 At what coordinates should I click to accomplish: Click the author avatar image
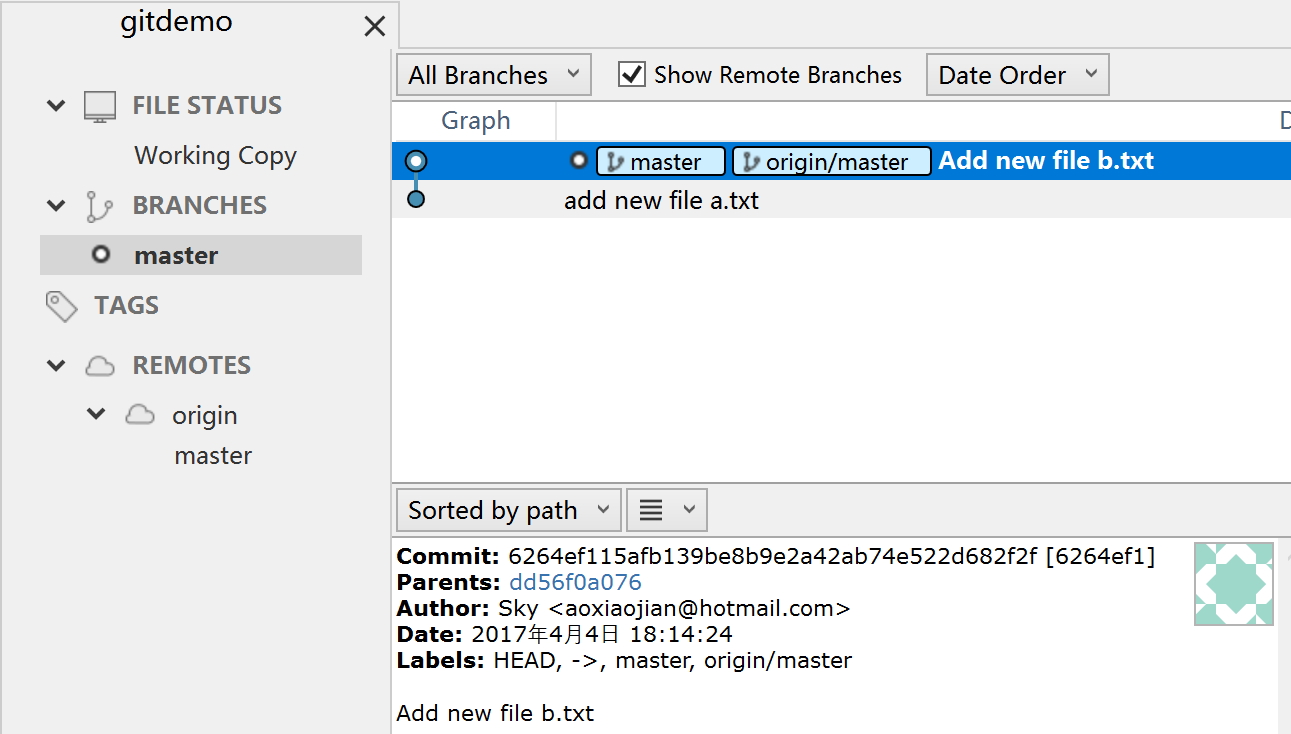point(1233,584)
